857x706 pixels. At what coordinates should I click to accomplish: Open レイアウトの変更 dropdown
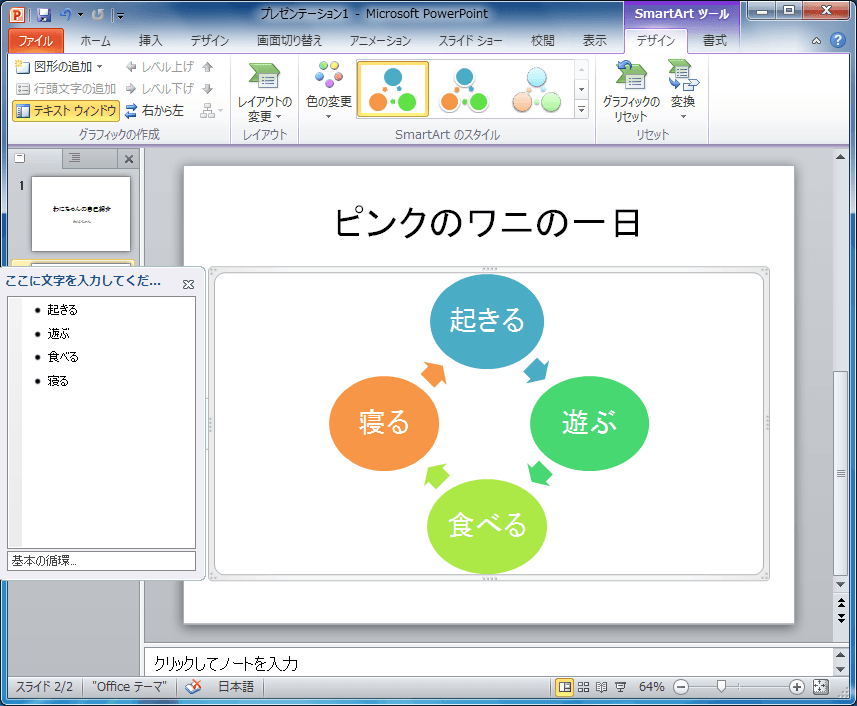pos(265,92)
